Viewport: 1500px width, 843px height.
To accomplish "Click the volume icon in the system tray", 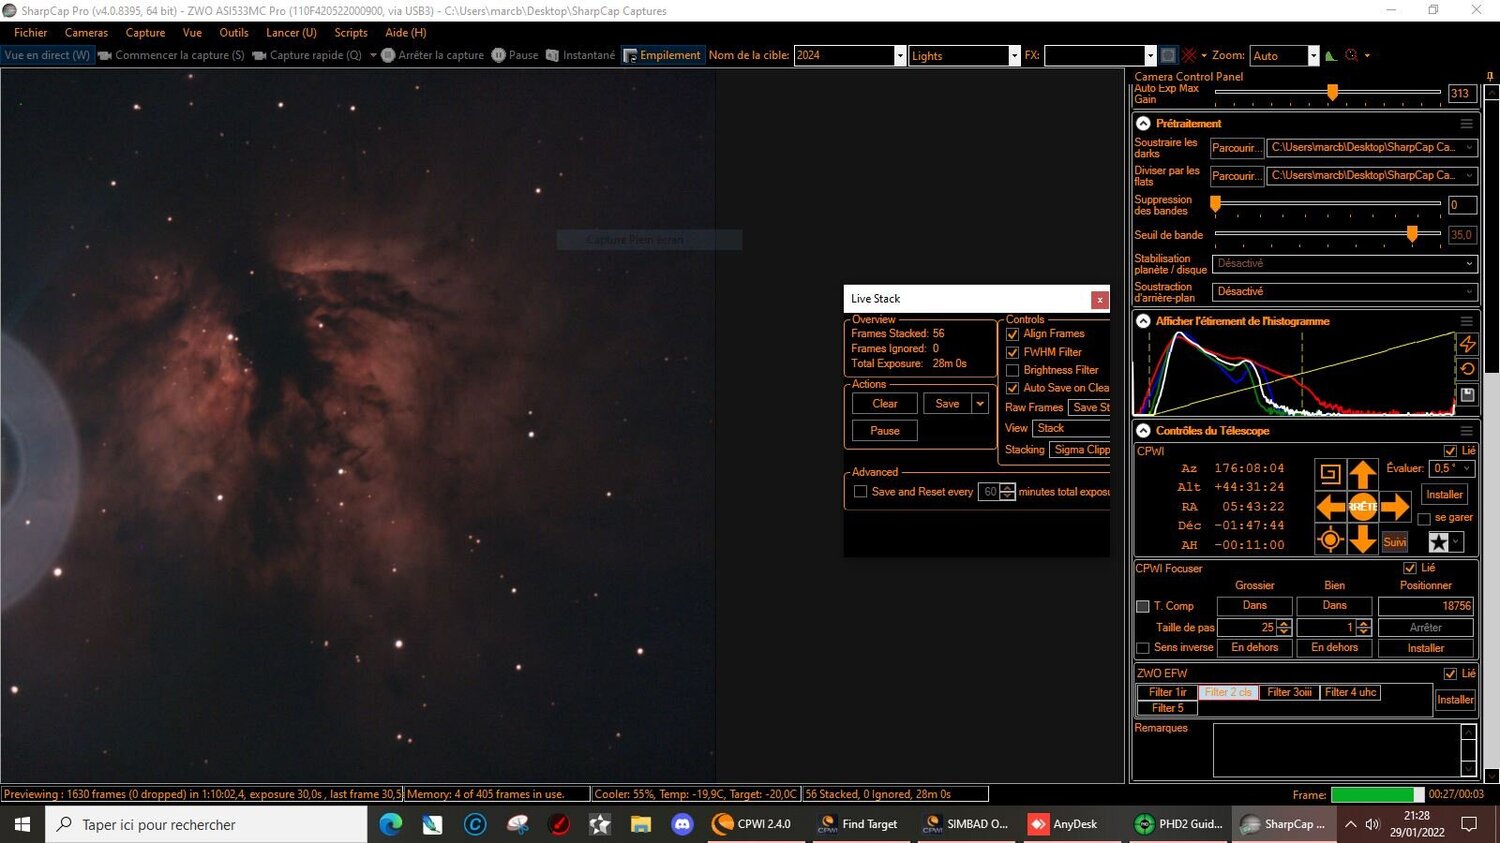I will click(x=1372, y=824).
